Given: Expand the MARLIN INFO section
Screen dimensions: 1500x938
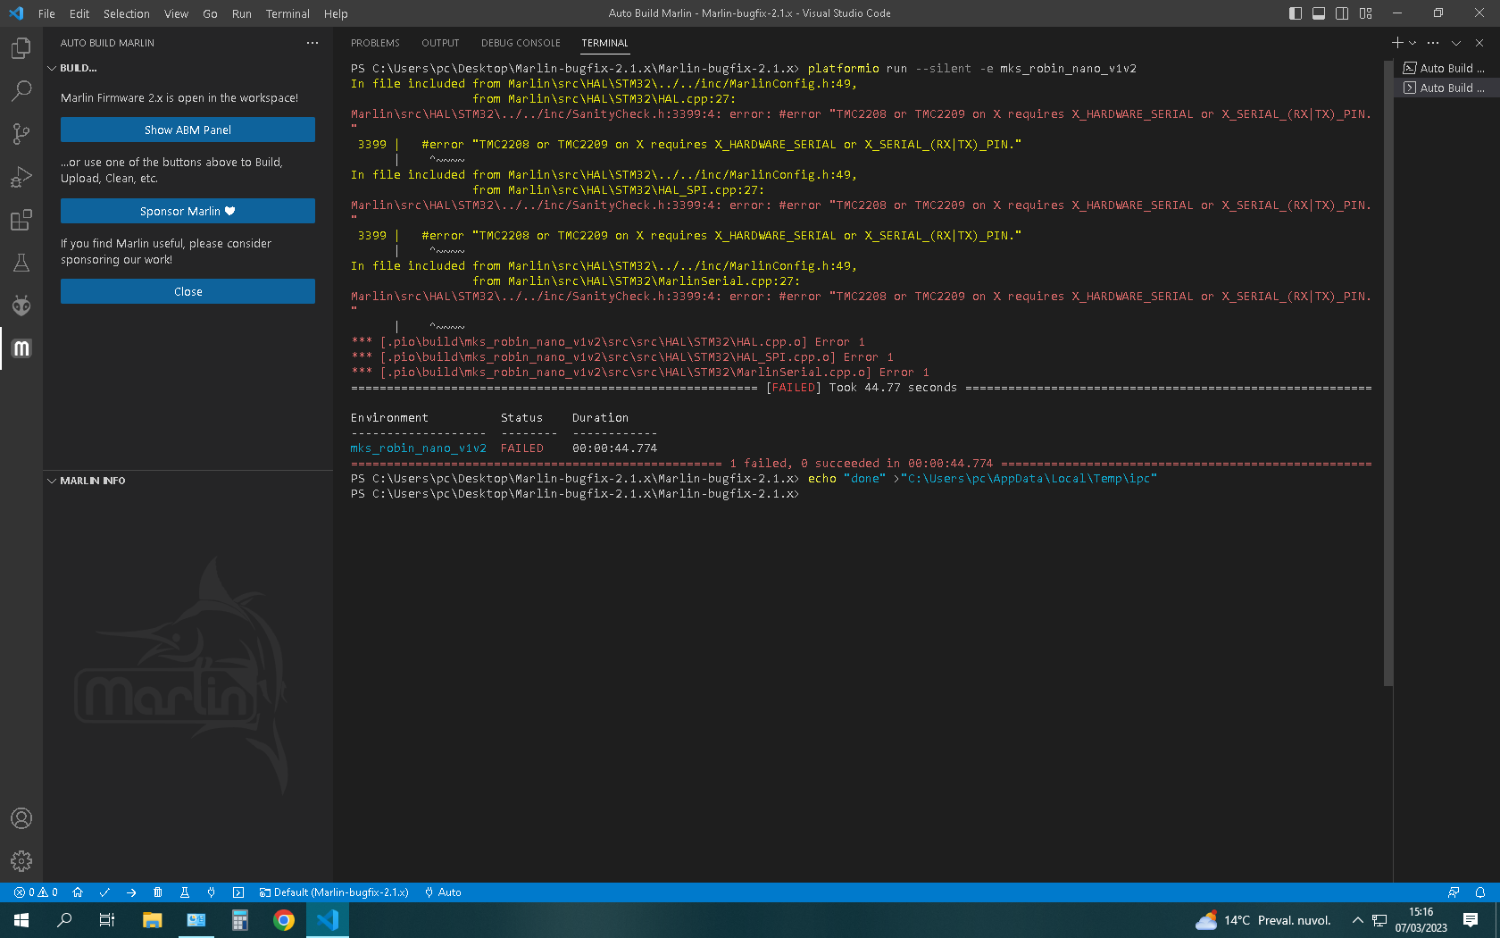Looking at the screenshot, I should click(92, 481).
